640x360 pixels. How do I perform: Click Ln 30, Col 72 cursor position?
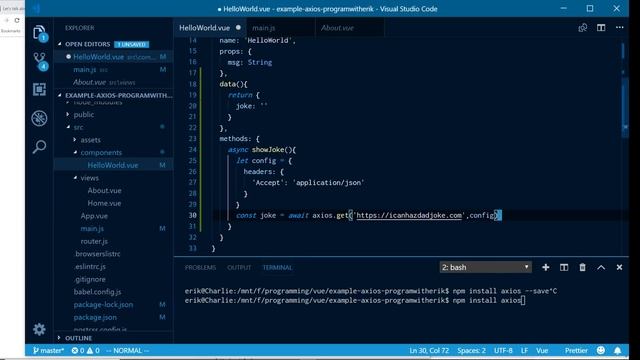pos(429,350)
